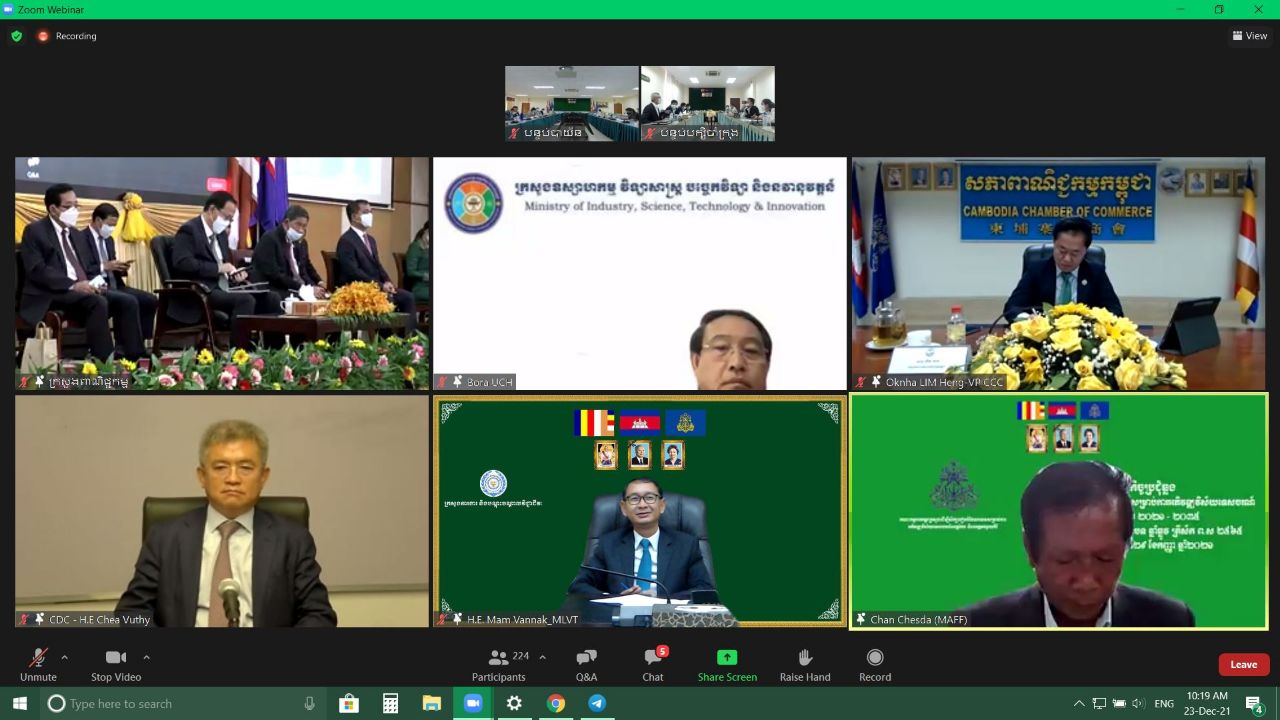Select Bora UCH video tile
The width and height of the screenshot is (1280, 720).
click(x=640, y=273)
